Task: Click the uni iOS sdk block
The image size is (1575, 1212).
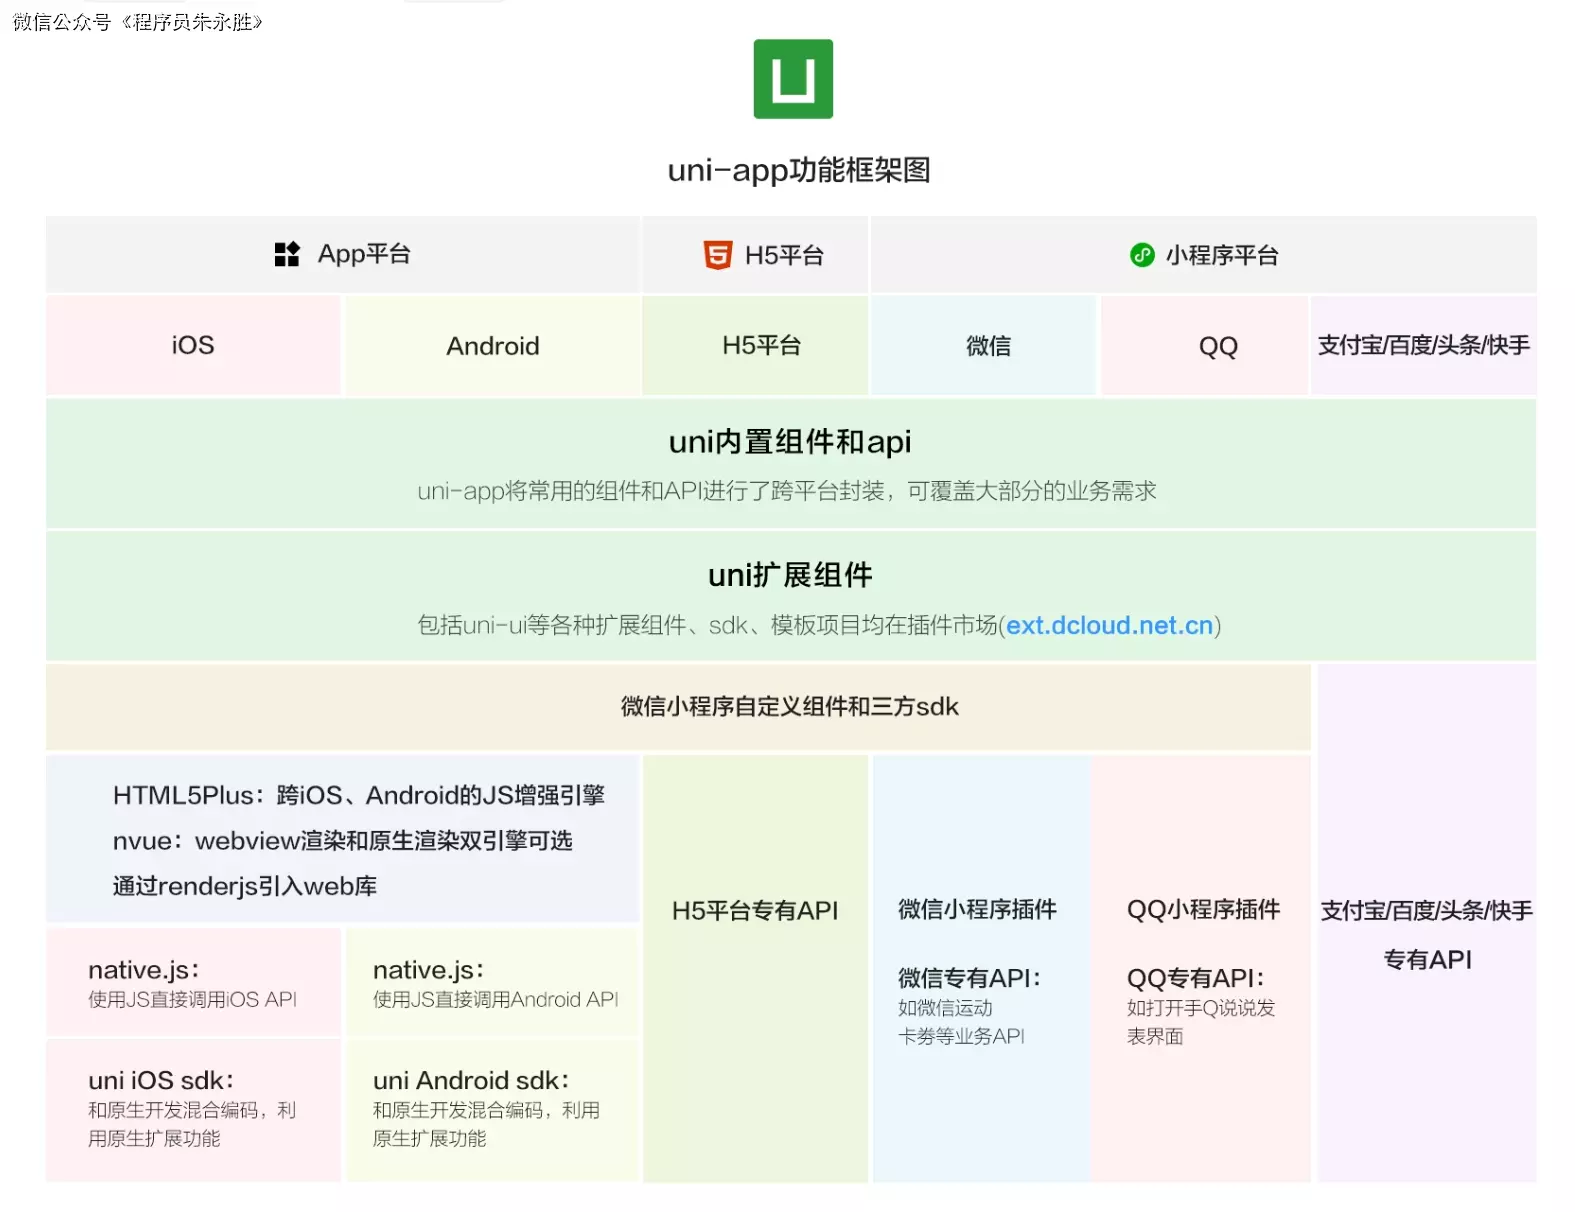Action: (x=193, y=1108)
